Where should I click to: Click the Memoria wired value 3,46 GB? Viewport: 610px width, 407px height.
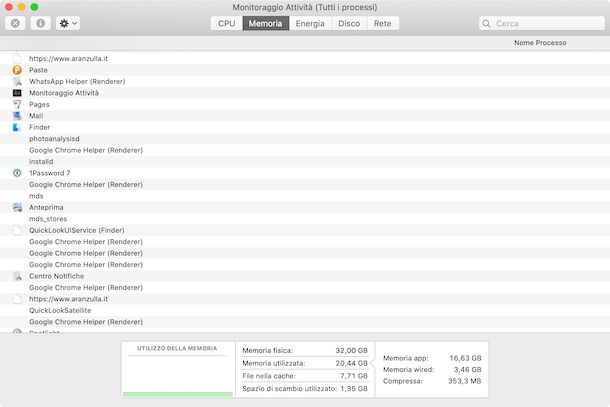point(467,370)
